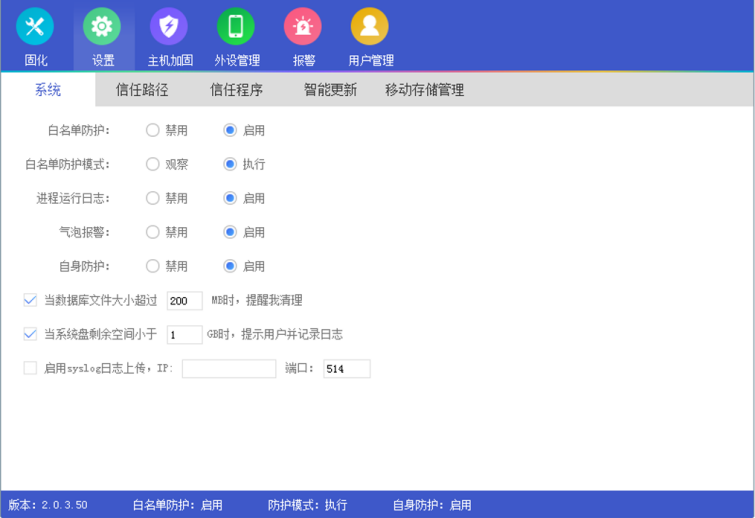Open 用户管理 user icon
755x518 pixels.
(x=370, y=27)
